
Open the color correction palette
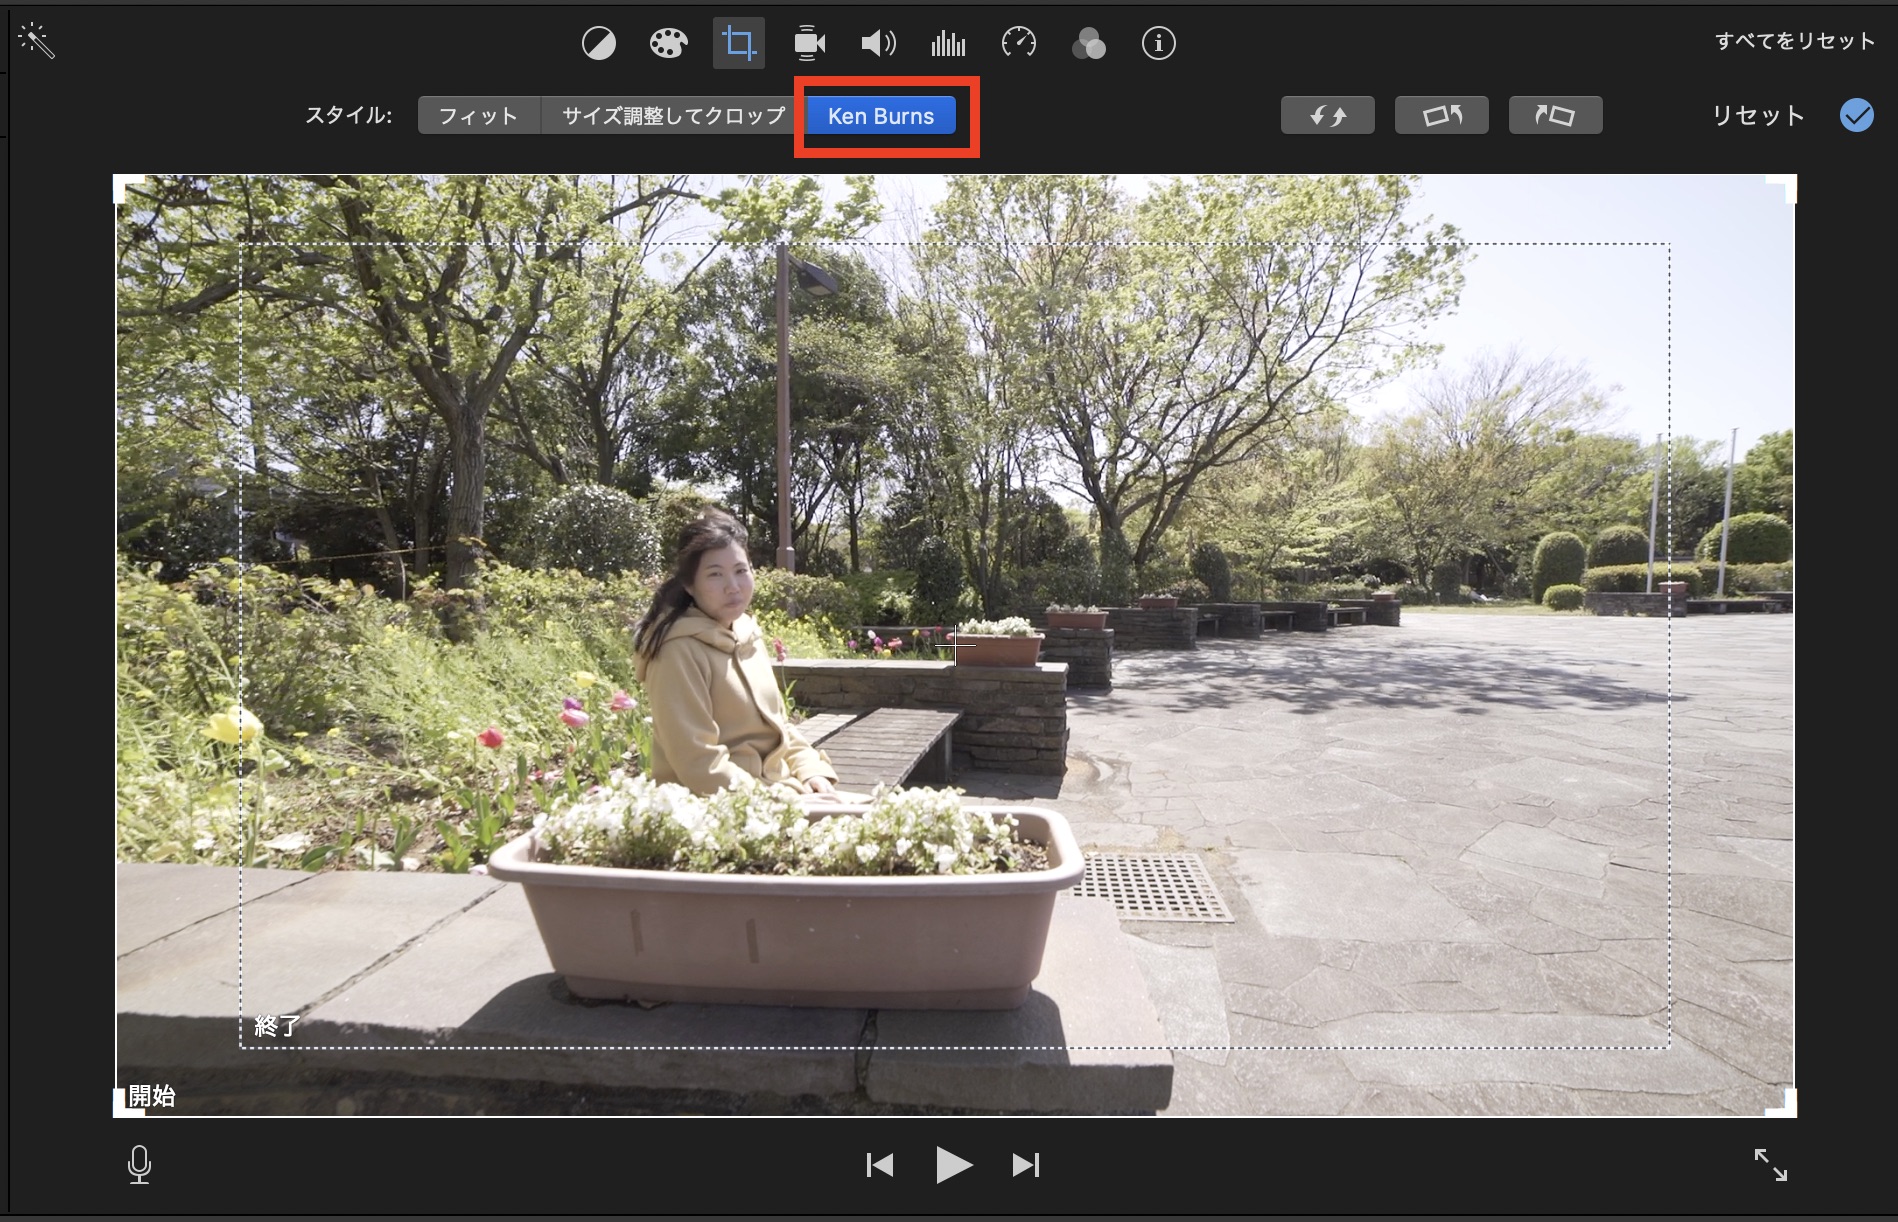668,43
